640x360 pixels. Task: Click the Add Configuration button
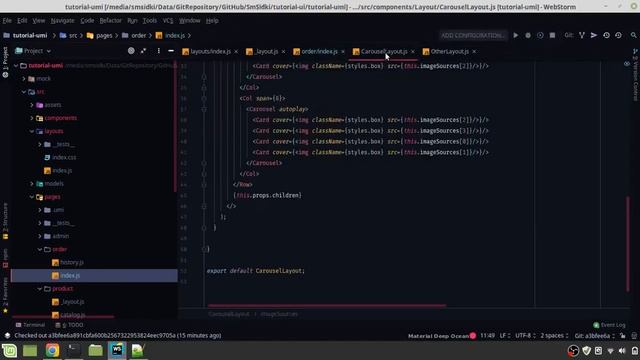coord(472,36)
